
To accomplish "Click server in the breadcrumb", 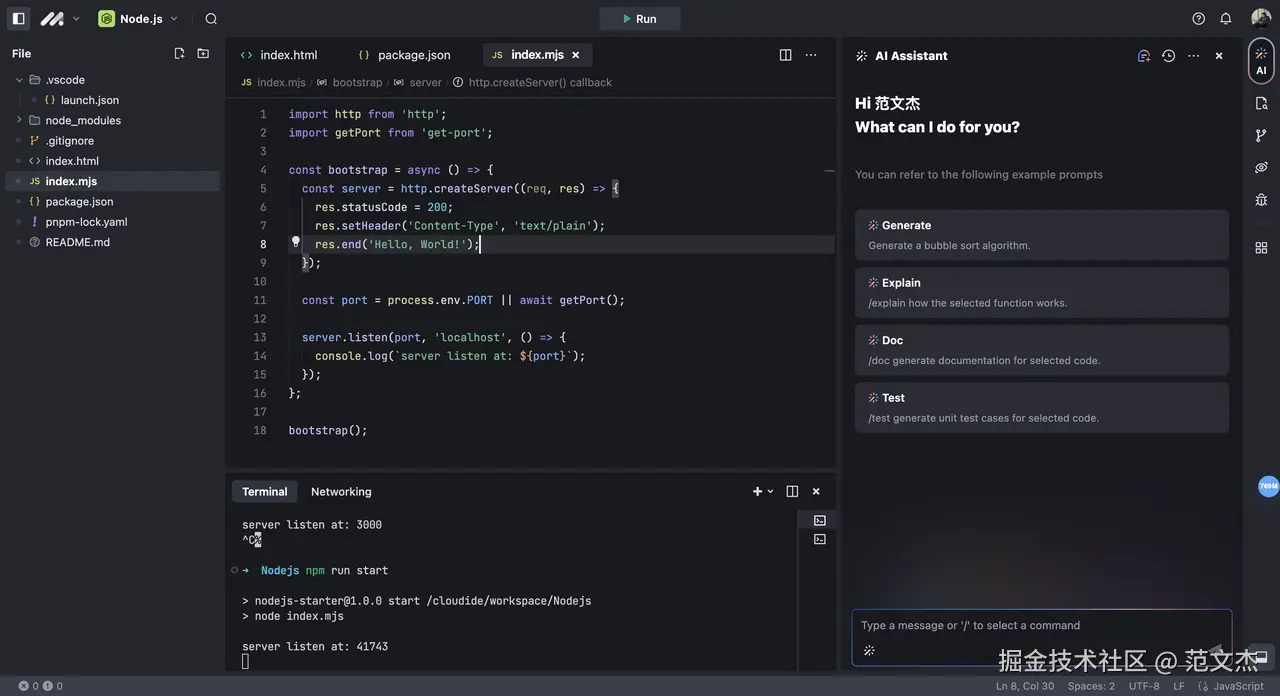I will pos(425,83).
